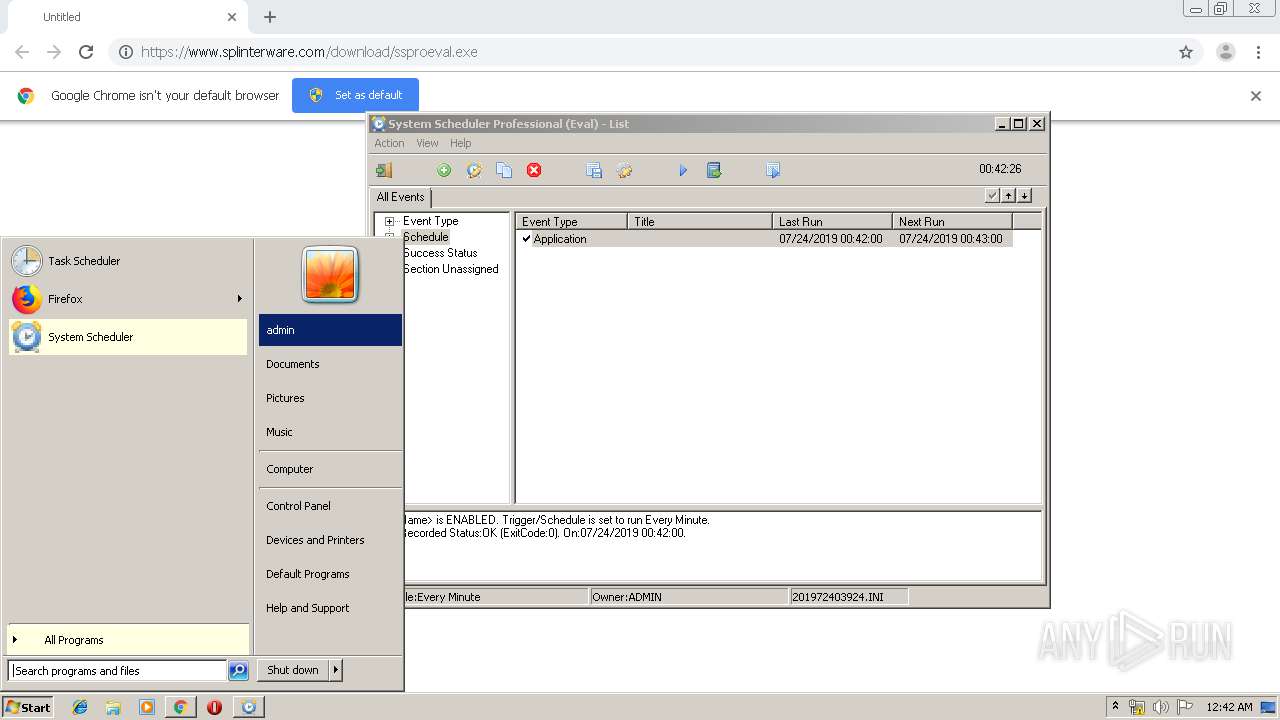Open System Scheduler from Start menu
Image resolution: width=1280 pixels, height=720 pixels.
(128, 337)
